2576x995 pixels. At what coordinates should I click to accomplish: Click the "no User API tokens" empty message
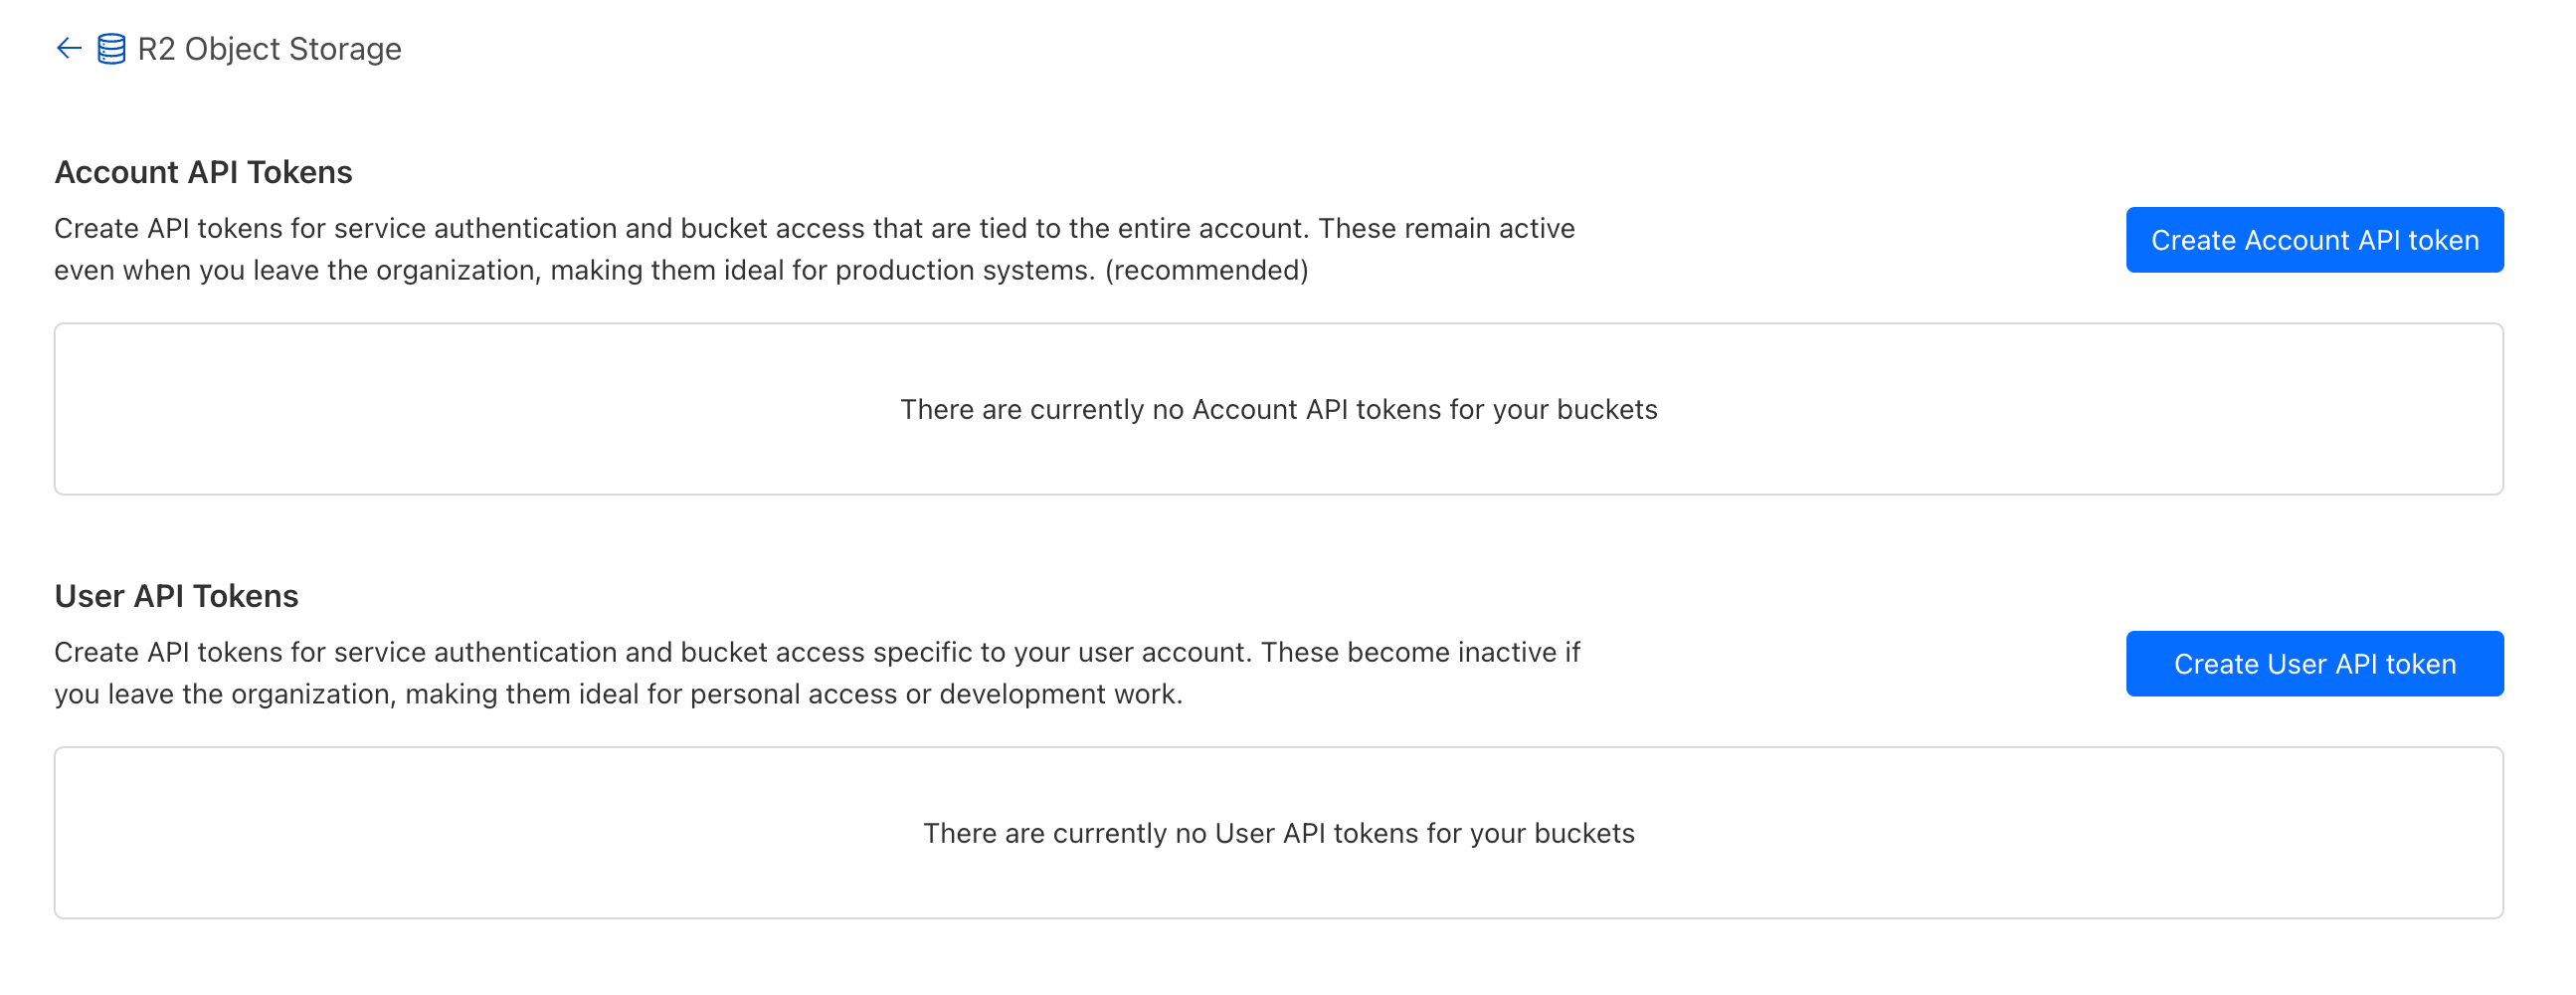(x=1278, y=833)
